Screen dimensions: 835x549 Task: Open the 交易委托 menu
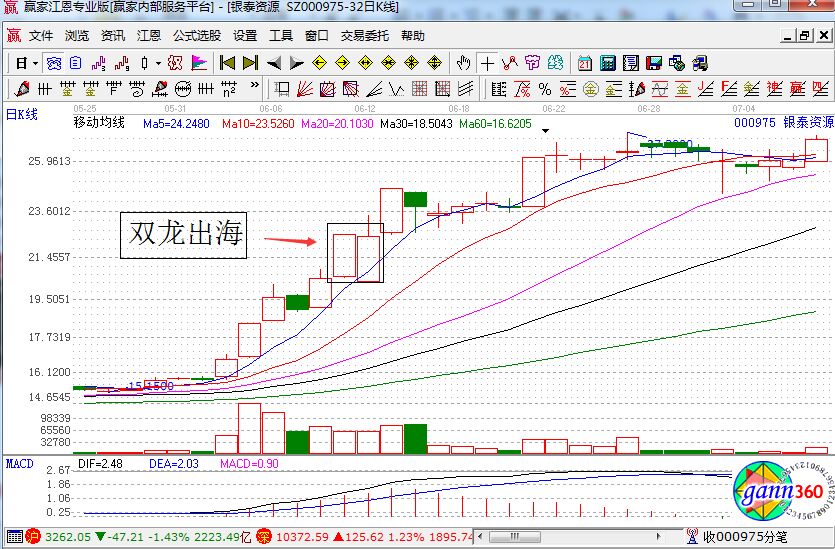(x=364, y=35)
